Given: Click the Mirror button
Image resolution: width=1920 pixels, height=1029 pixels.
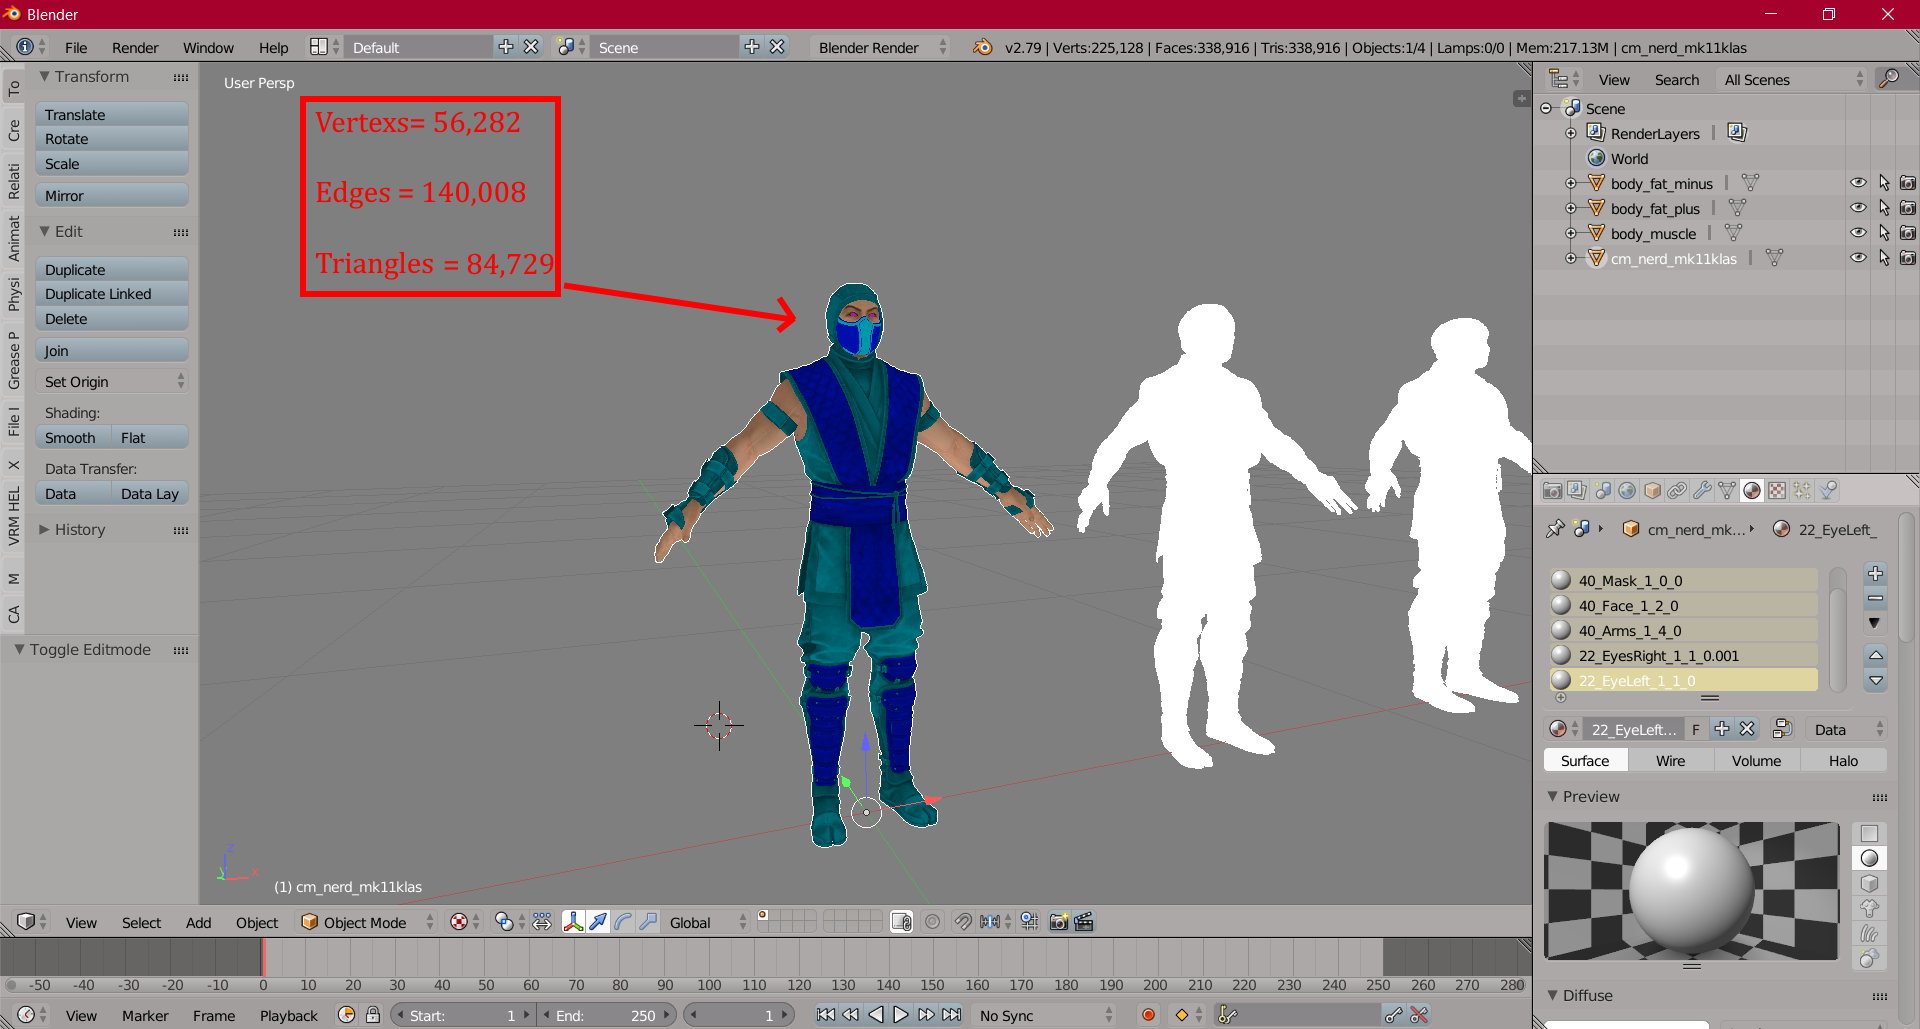Looking at the screenshot, I should tap(112, 195).
